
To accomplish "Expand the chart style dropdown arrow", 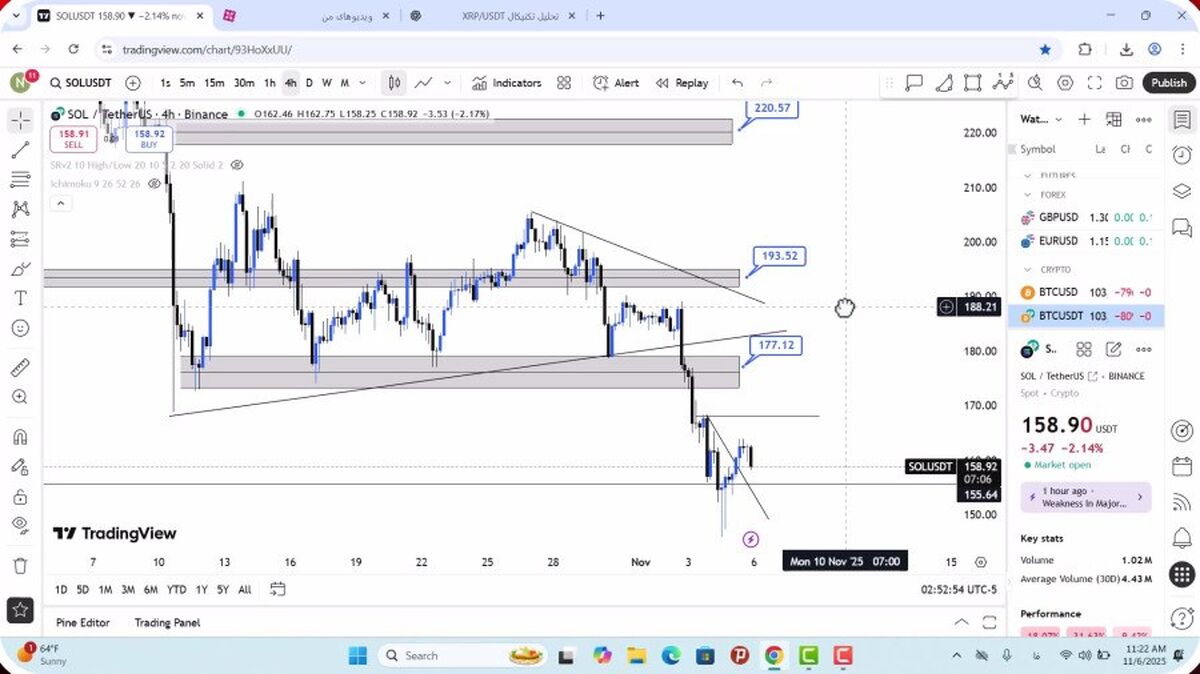I will click(x=447, y=83).
